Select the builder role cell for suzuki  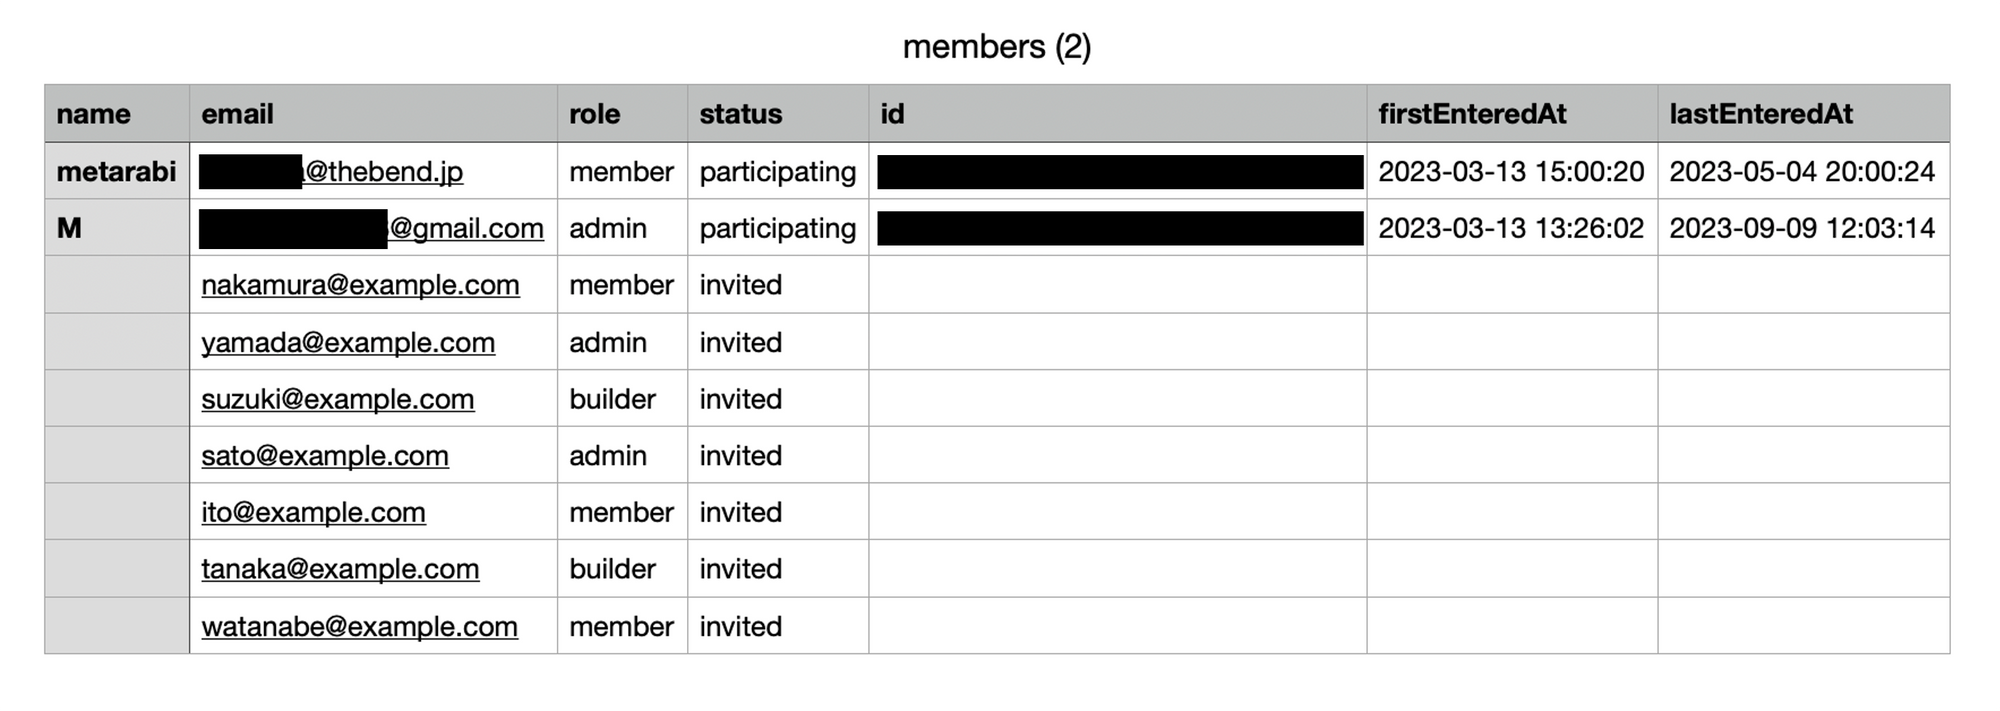coord(622,399)
